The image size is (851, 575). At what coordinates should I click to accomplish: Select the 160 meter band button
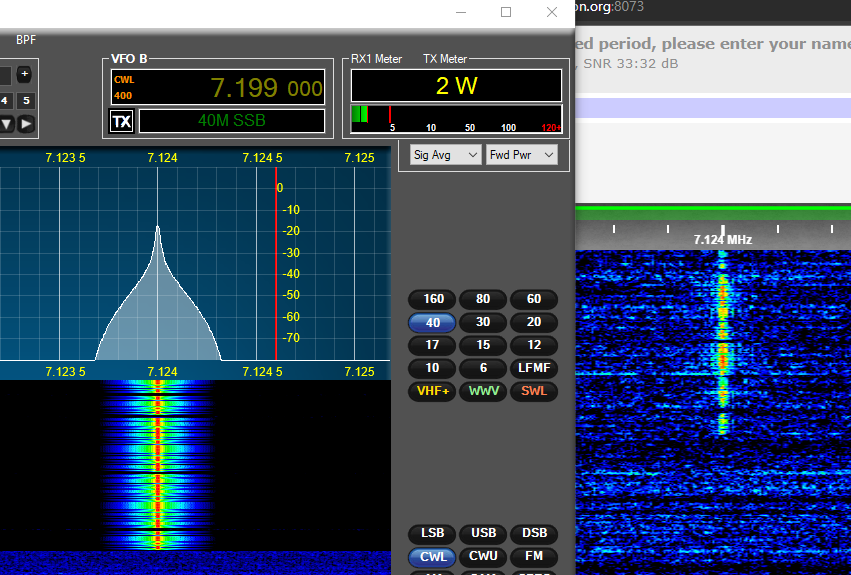pos(433,299)
